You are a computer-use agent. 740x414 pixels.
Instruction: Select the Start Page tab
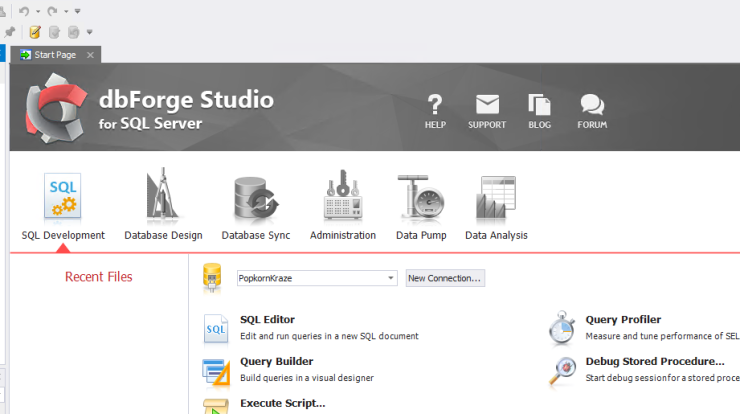[x=55, y=55]
